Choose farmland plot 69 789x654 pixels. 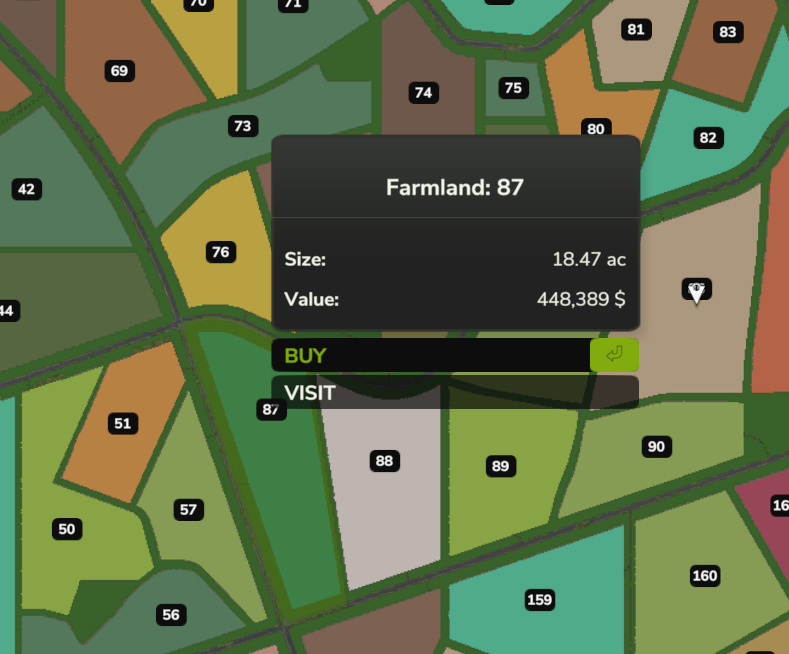tap(119, 71)
